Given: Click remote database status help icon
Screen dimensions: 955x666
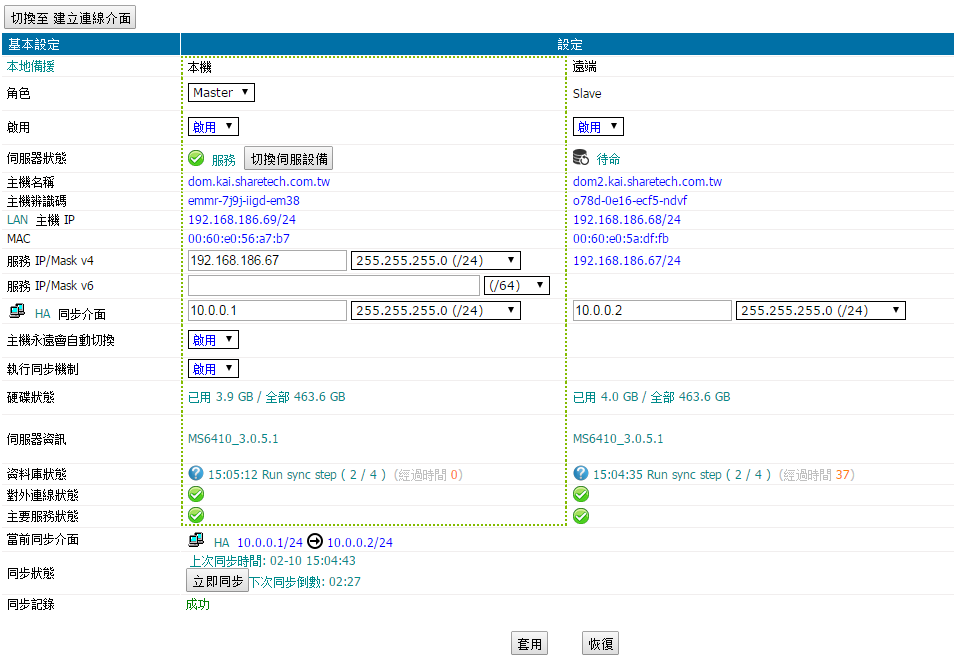Looking at the screenshot, I should coord(581,474).
